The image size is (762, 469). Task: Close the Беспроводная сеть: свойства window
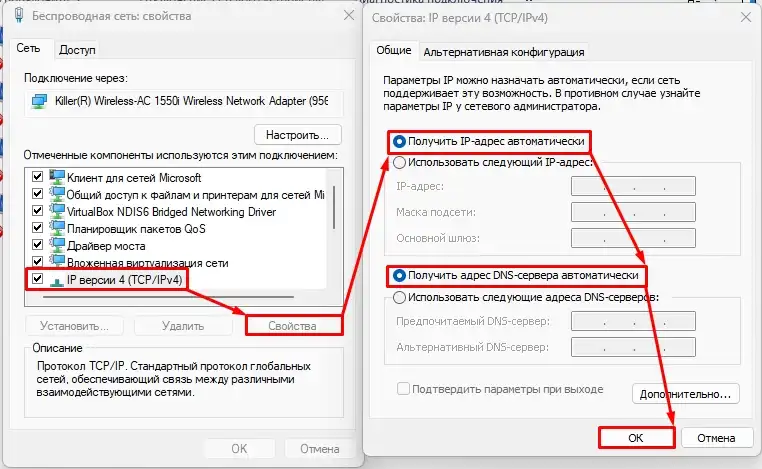349,16
